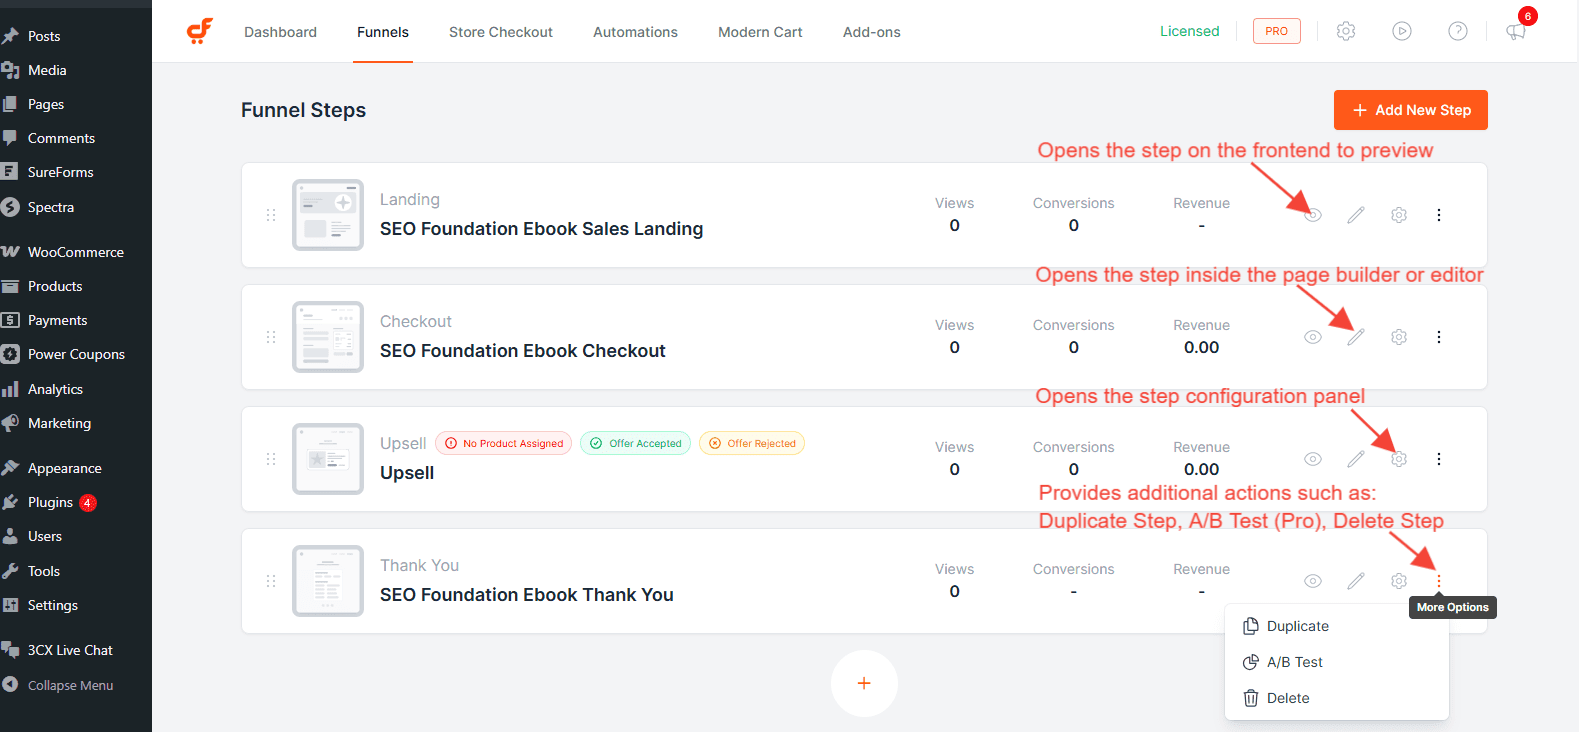The width and height of the screenshot is (1579, 732).
Task: Switch to the Store Checkout tab
Action: pyautogui.click(x=500, y=32)
